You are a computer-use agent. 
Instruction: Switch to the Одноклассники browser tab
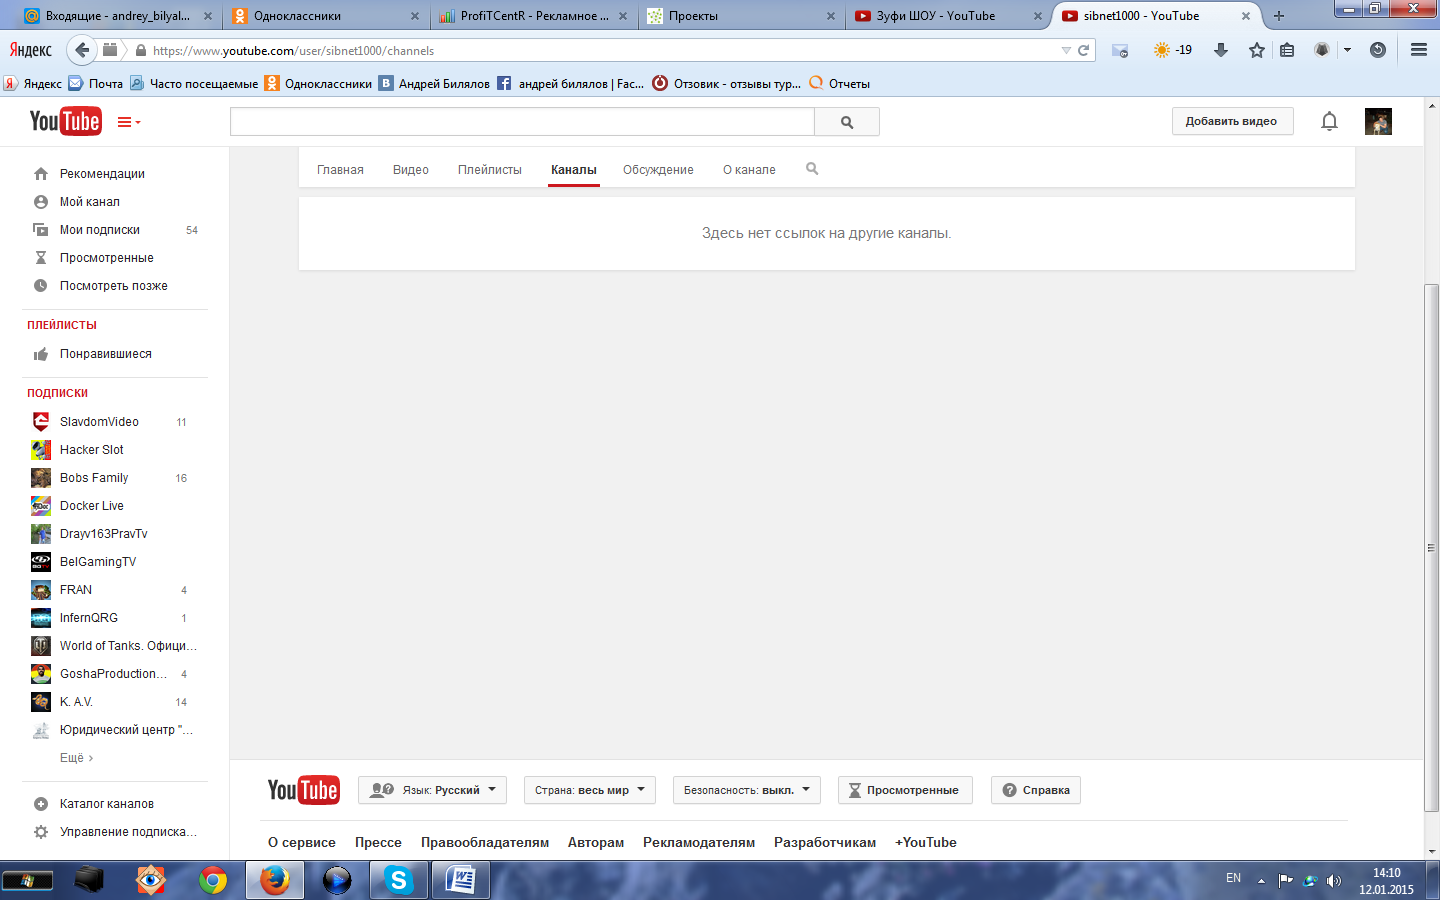[325, 16]
